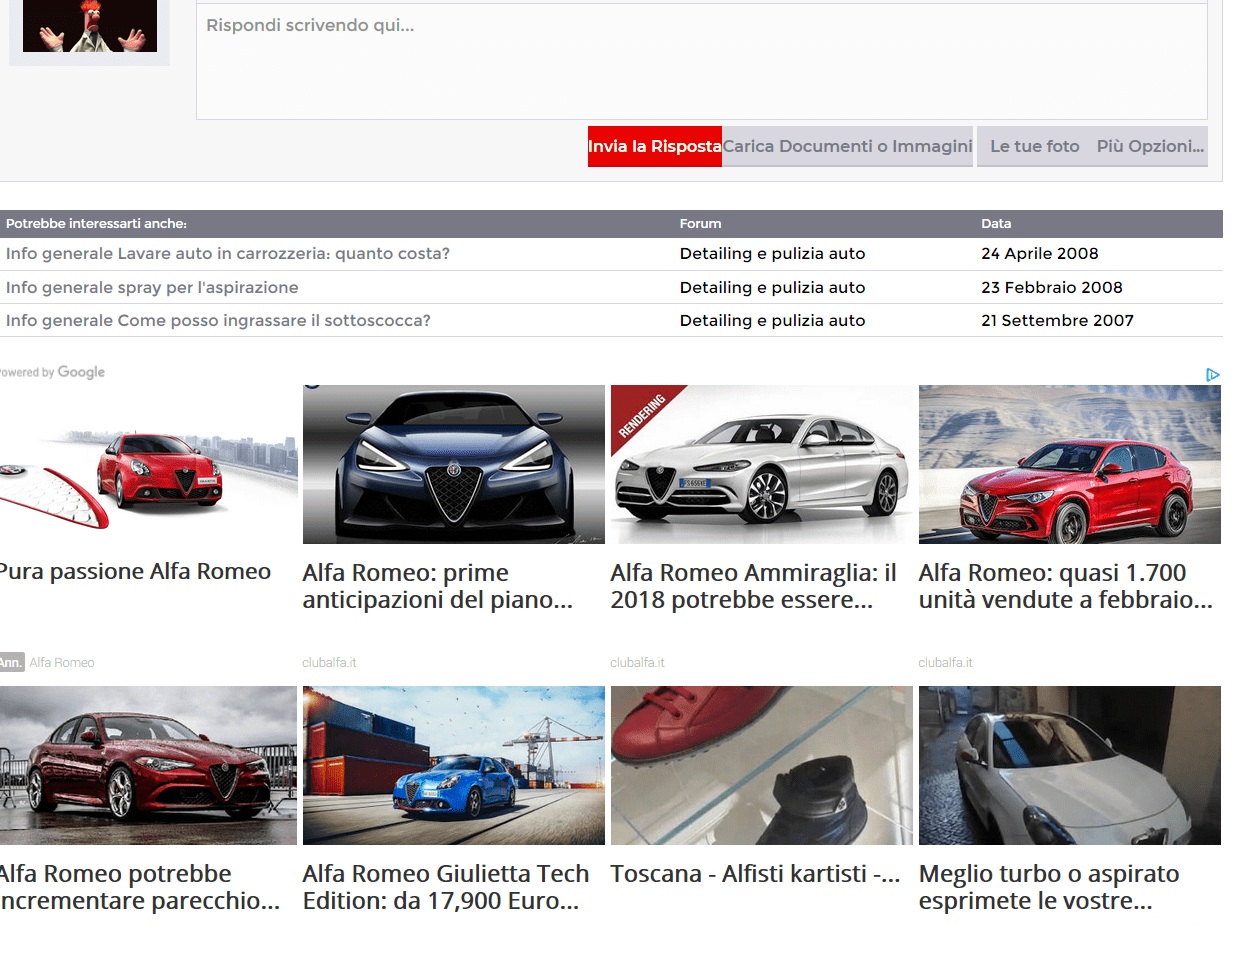Select the date text '23 Febbraio 2008'
This screenshot has width=1251, height=958.
(x=1052, y=288)
